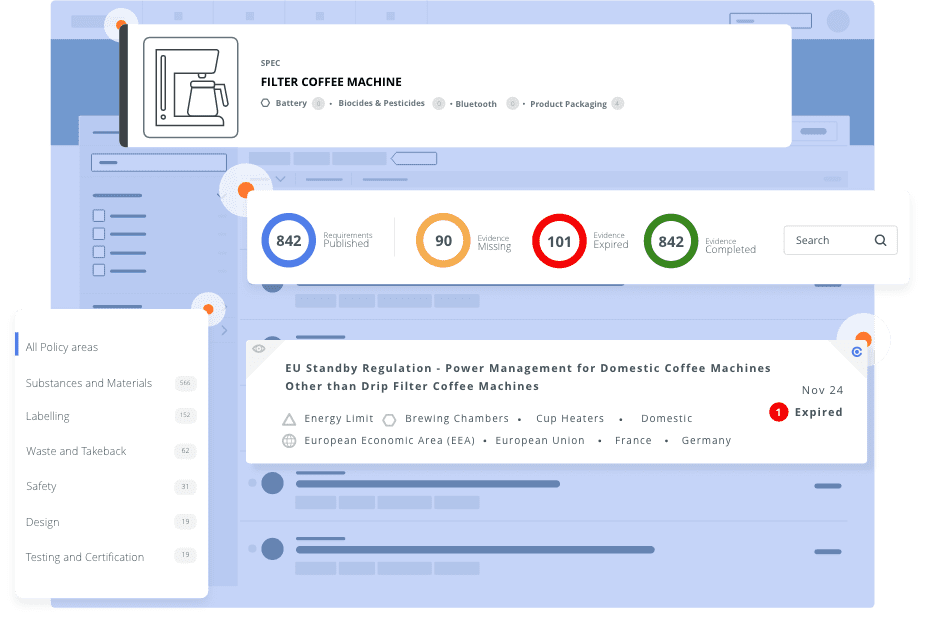Select the Battery radio circle
The image size is (925, 620).
coord(265,103)
